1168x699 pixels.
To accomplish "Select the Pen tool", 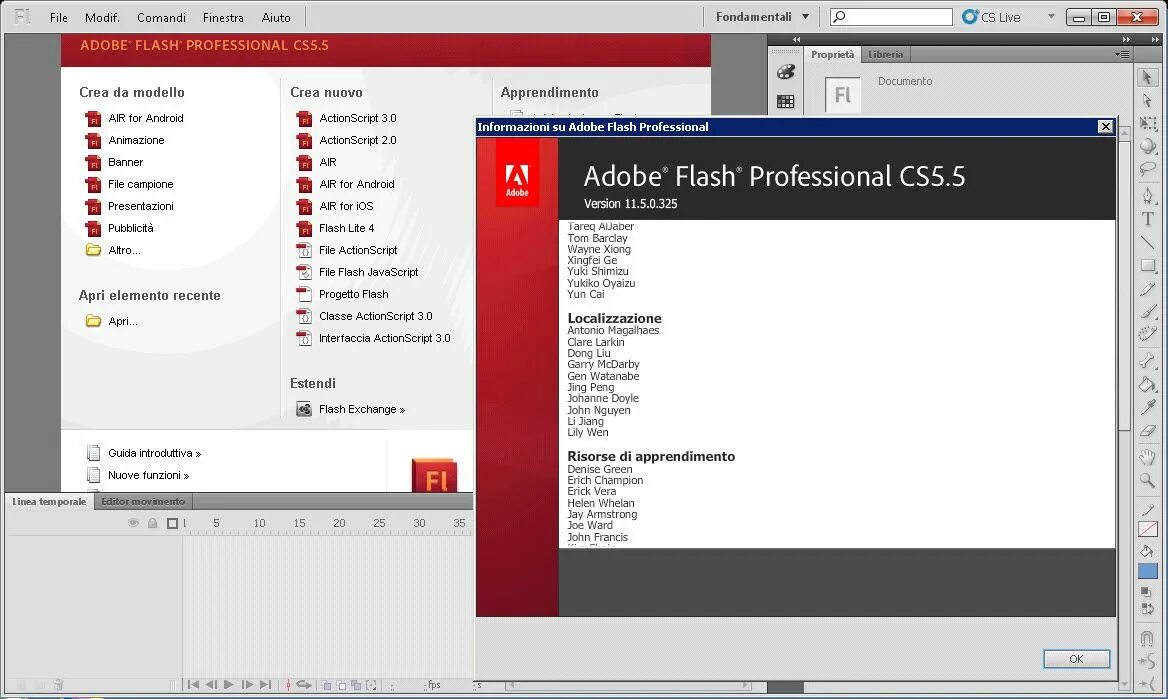I will (1148, 196).
